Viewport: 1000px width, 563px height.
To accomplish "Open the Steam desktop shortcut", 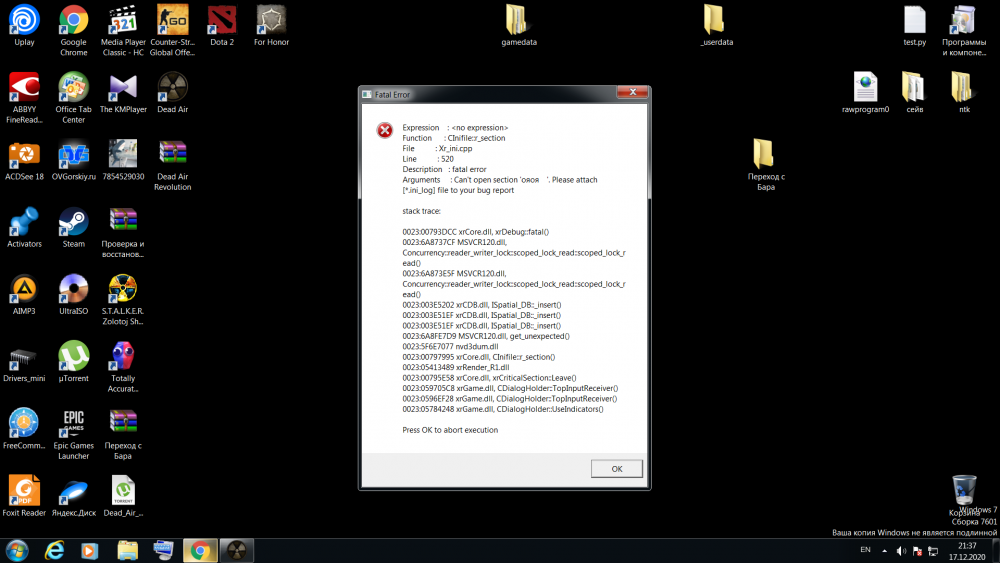I will click(x=73, y=225).
